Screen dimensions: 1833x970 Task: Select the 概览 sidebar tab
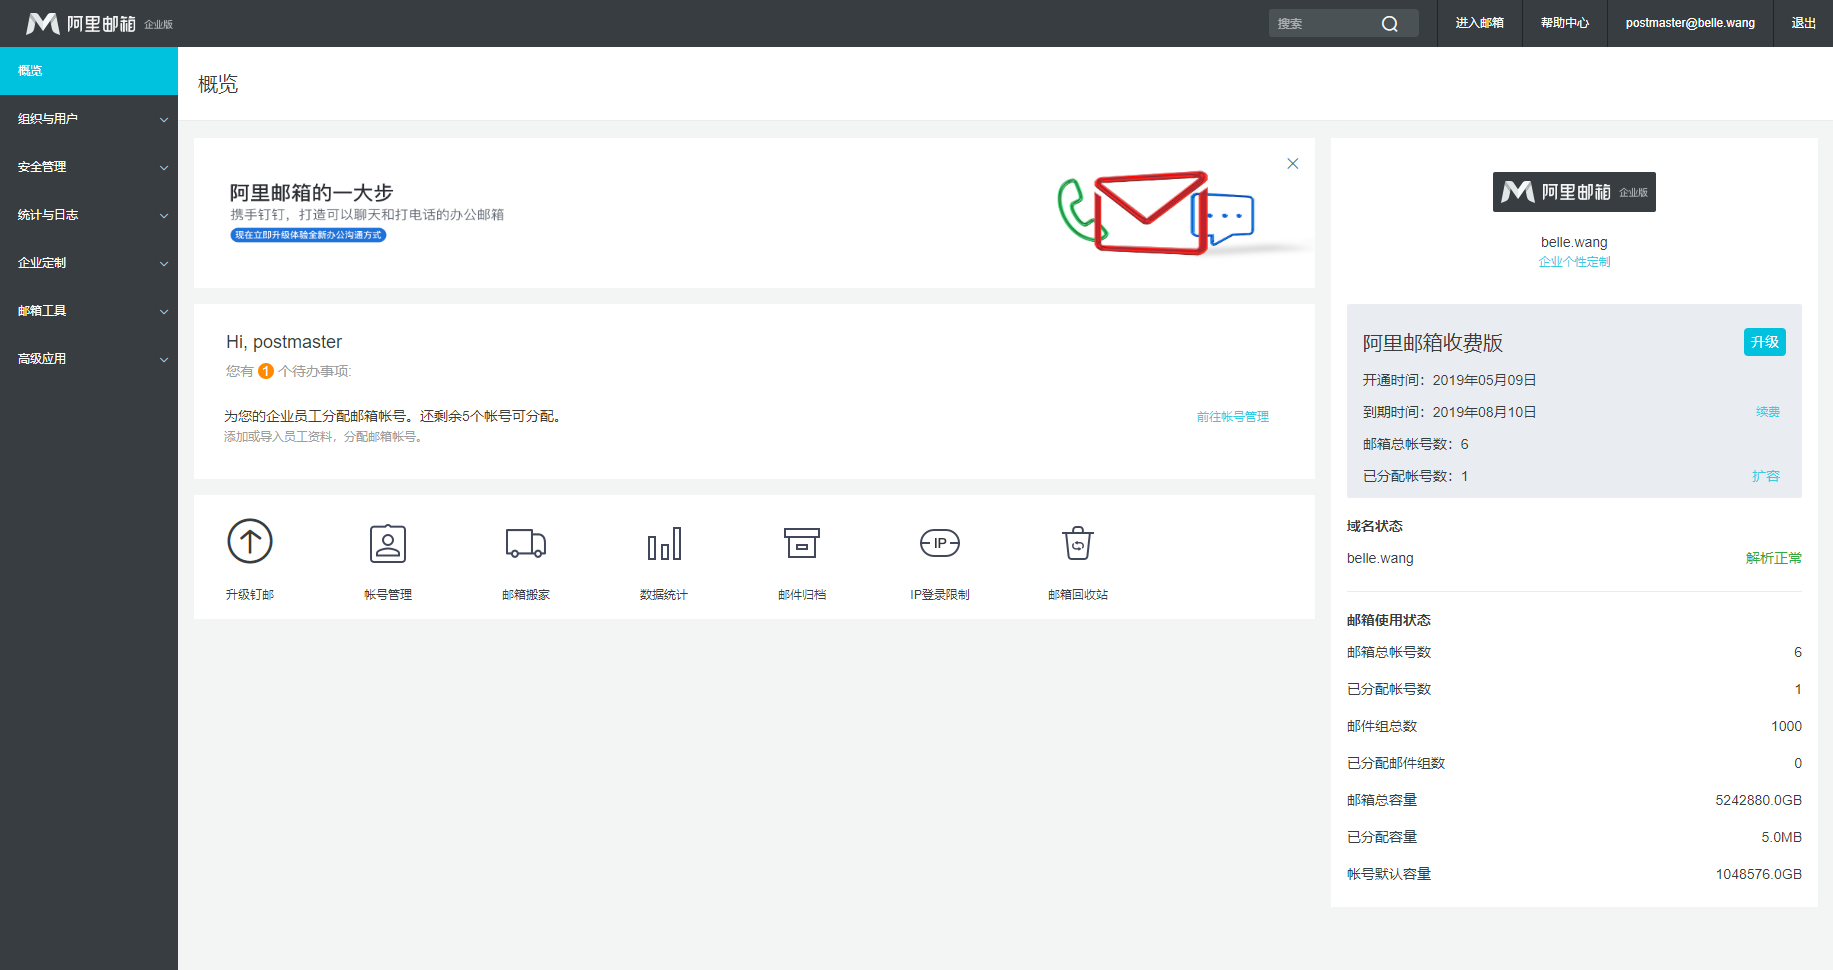[x=89, y=71]
